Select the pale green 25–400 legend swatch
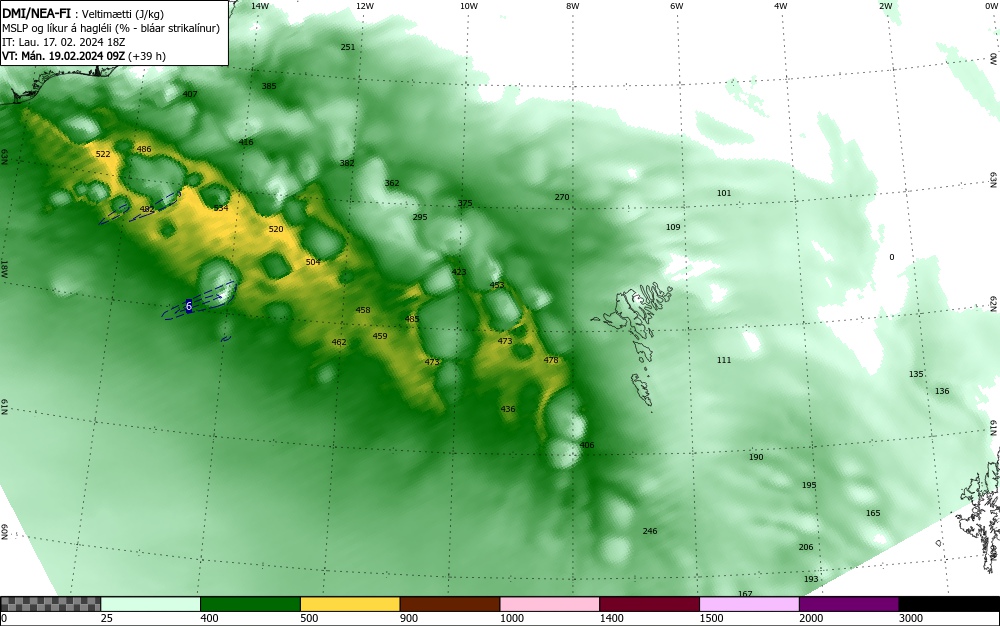Image resolution: width=1000 pixels, height=626 pixels. pos(151,604)
